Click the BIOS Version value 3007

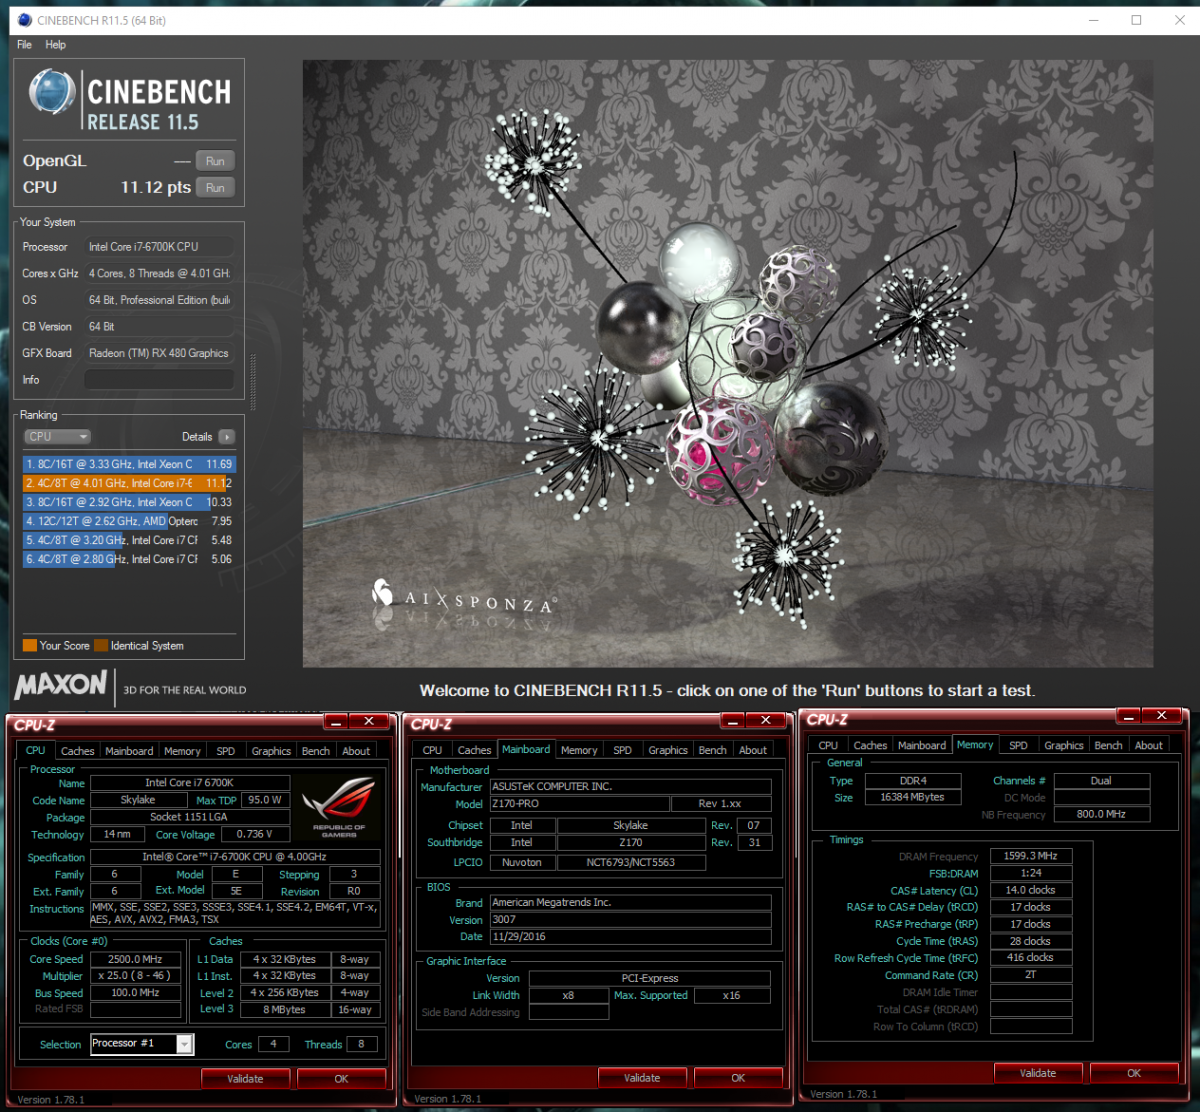click(630, 920)
